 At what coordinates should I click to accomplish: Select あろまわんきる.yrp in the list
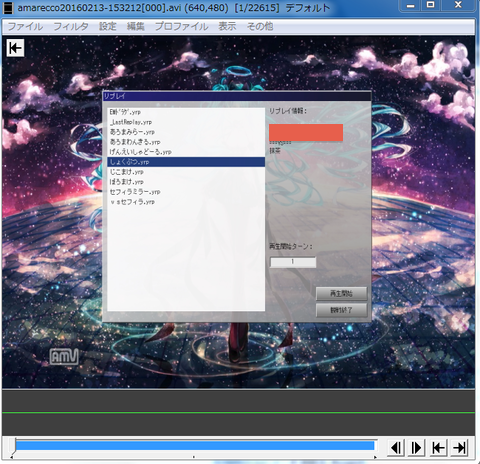point(186,142)
